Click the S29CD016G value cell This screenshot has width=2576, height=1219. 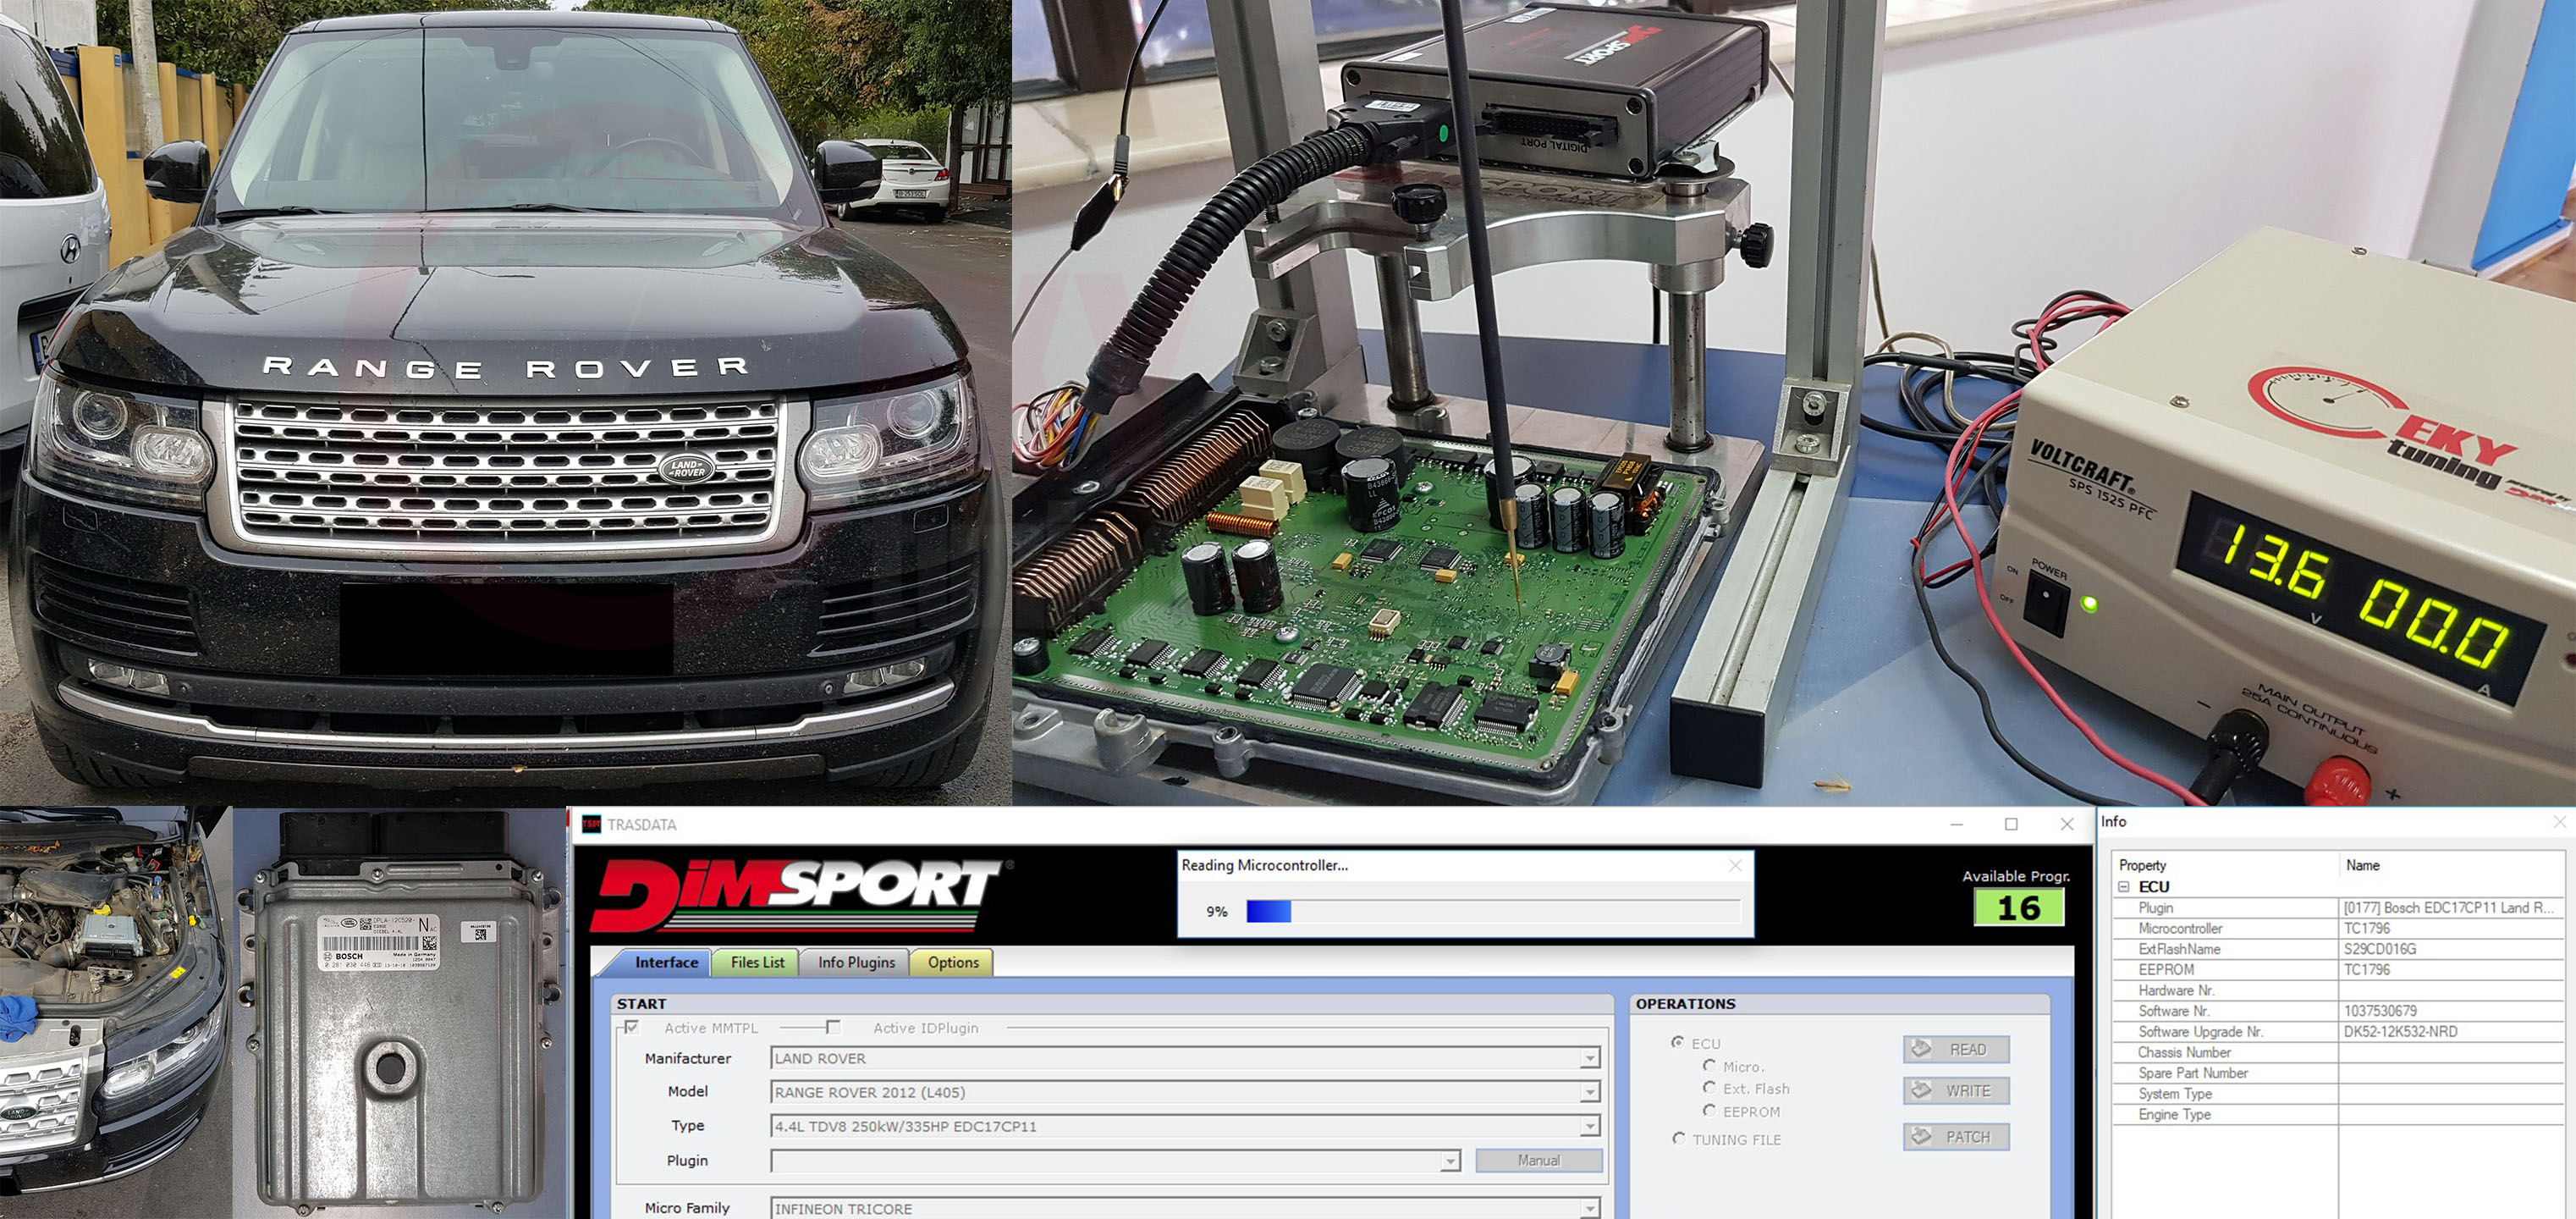point(2451,949)
